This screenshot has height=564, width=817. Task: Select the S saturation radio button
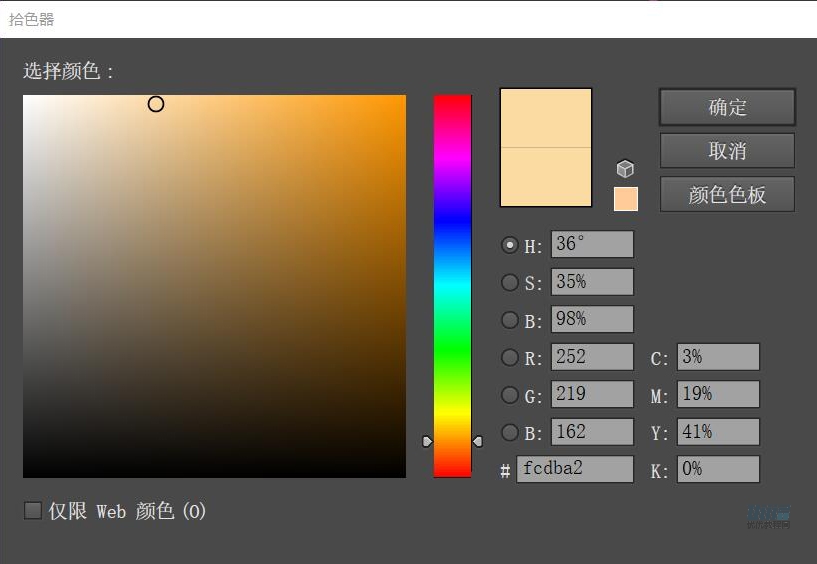click(x=510, y=283)
